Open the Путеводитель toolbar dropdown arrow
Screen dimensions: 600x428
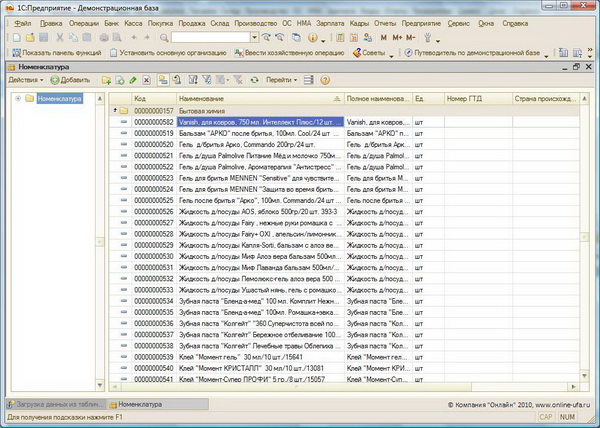click(x=546, y=55)
